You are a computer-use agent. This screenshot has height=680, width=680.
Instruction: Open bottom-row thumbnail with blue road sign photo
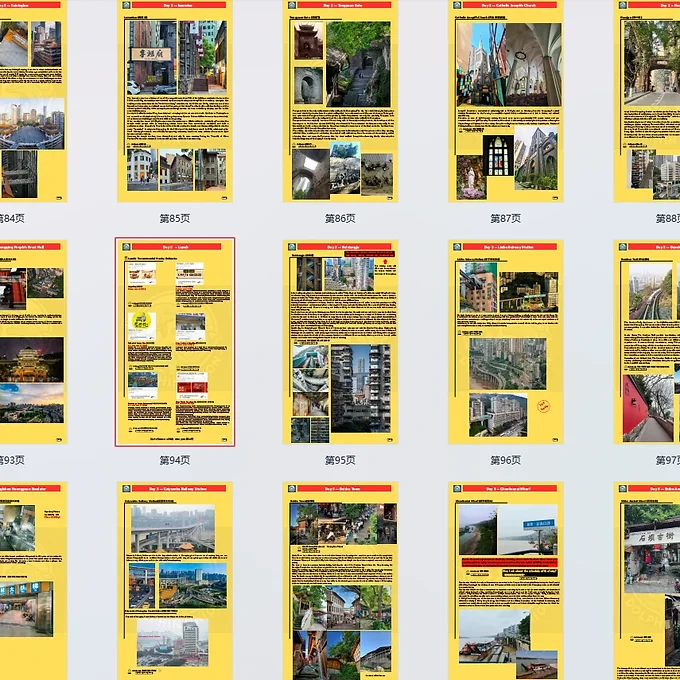coord(505,580)
